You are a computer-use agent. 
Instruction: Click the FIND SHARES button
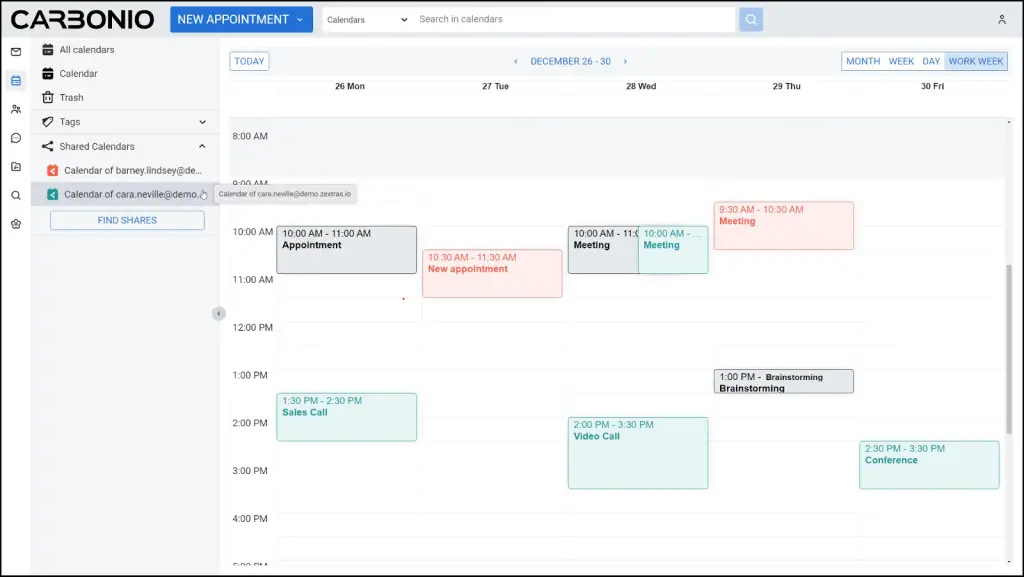point(127,221)
